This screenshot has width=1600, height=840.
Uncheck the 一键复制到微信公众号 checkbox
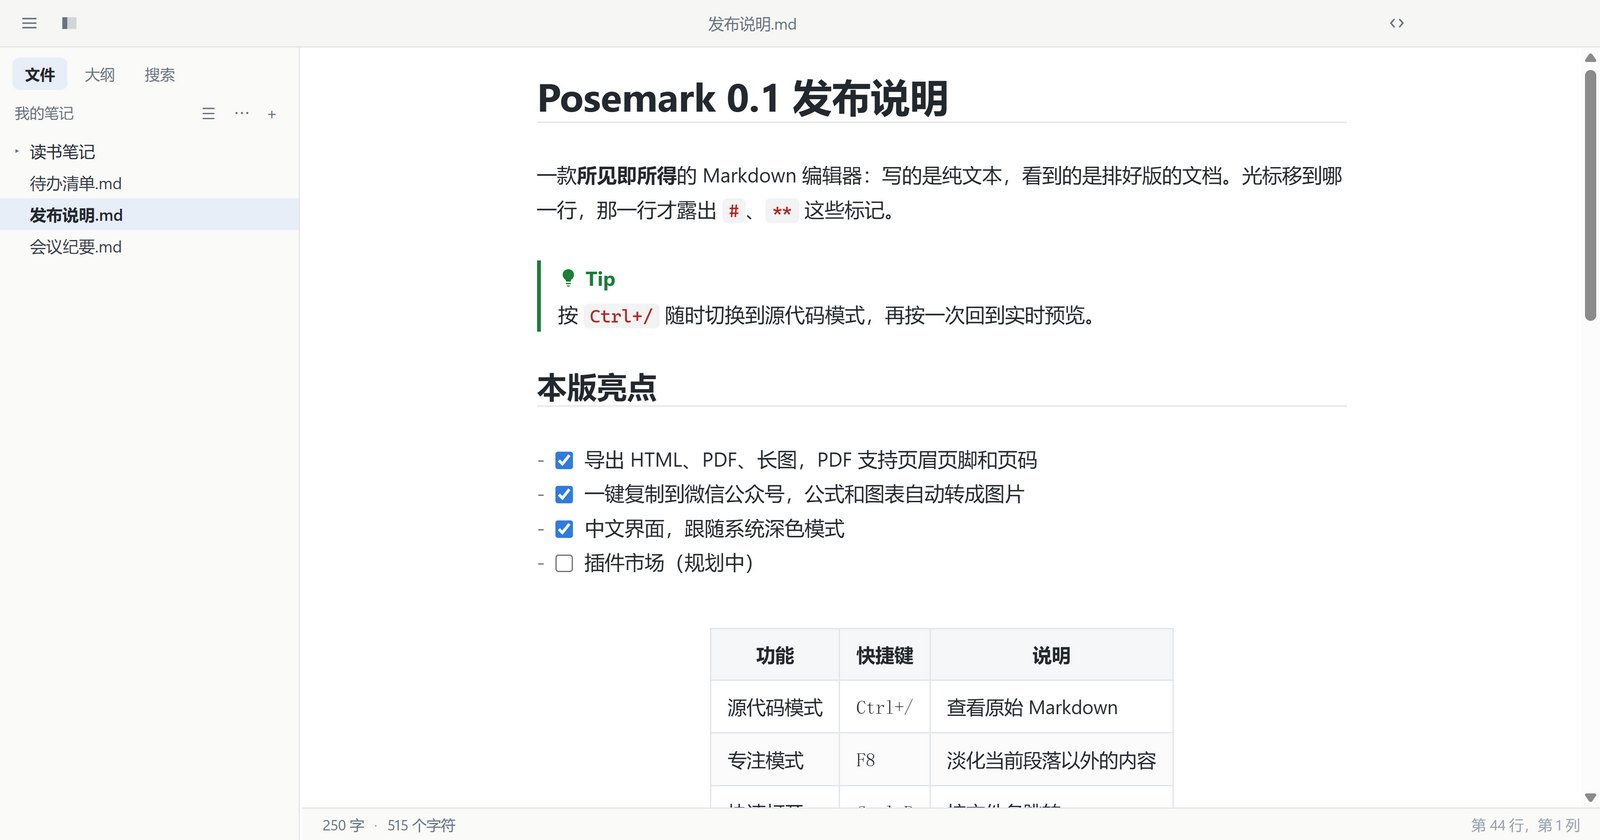[x=564, y=494]
